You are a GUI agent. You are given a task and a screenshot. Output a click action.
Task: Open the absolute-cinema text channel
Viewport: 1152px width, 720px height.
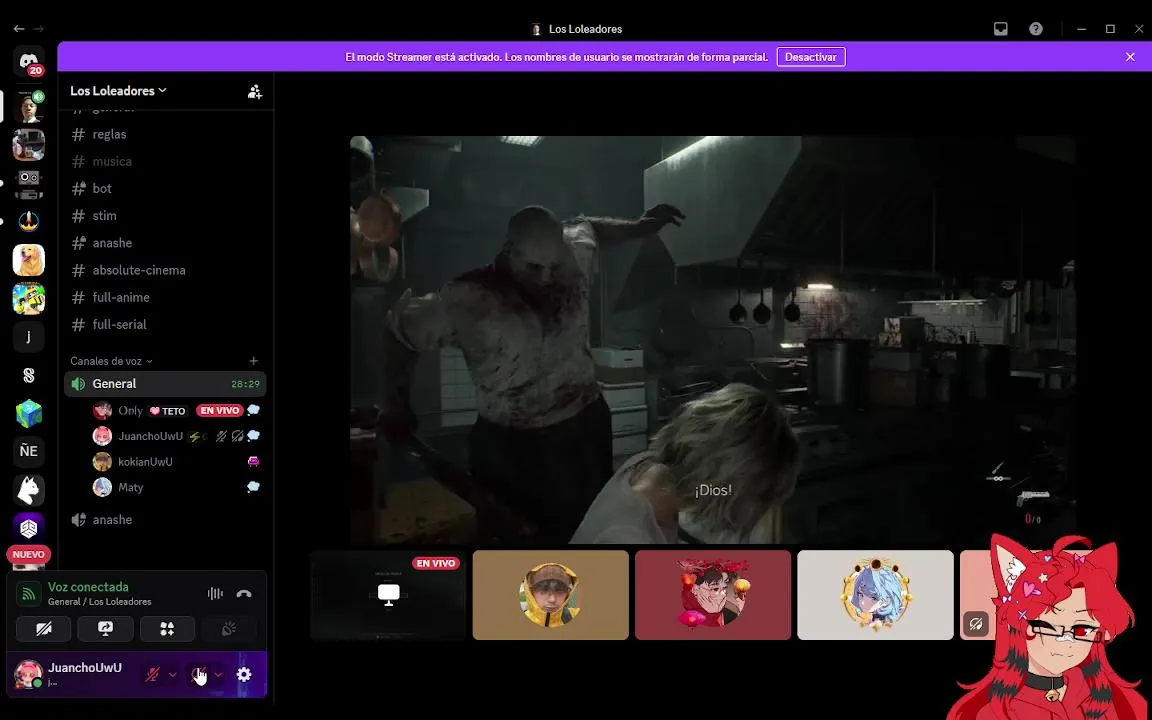[165, 270]
